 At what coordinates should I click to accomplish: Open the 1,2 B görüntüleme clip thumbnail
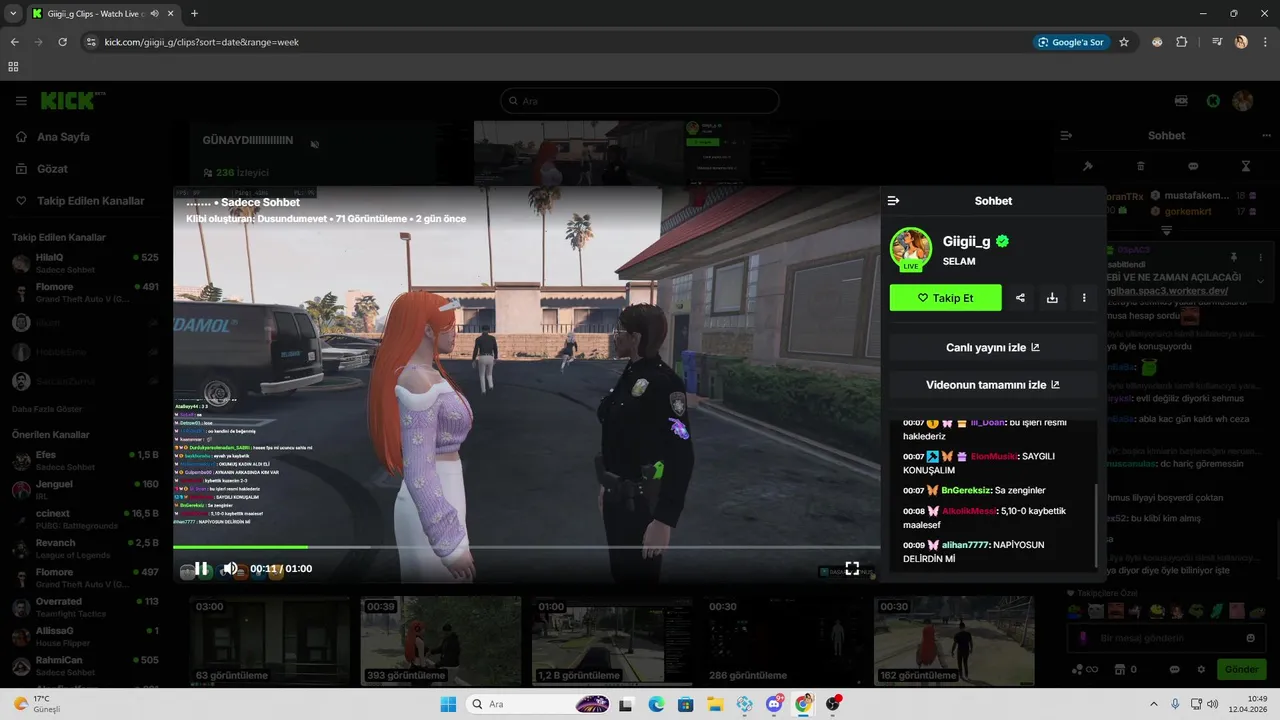tap(613, 641)
